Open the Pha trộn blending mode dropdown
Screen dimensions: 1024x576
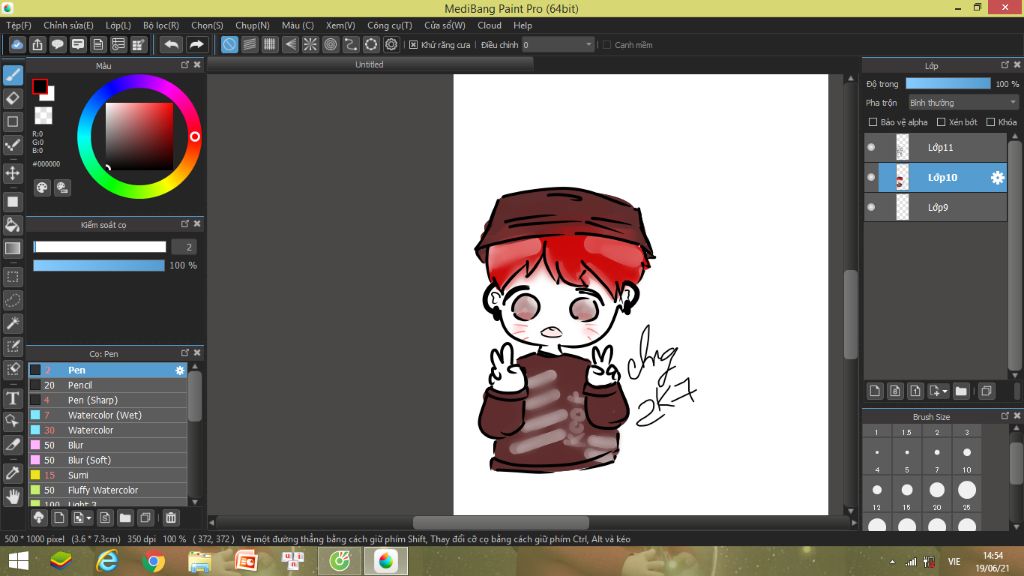963,103
